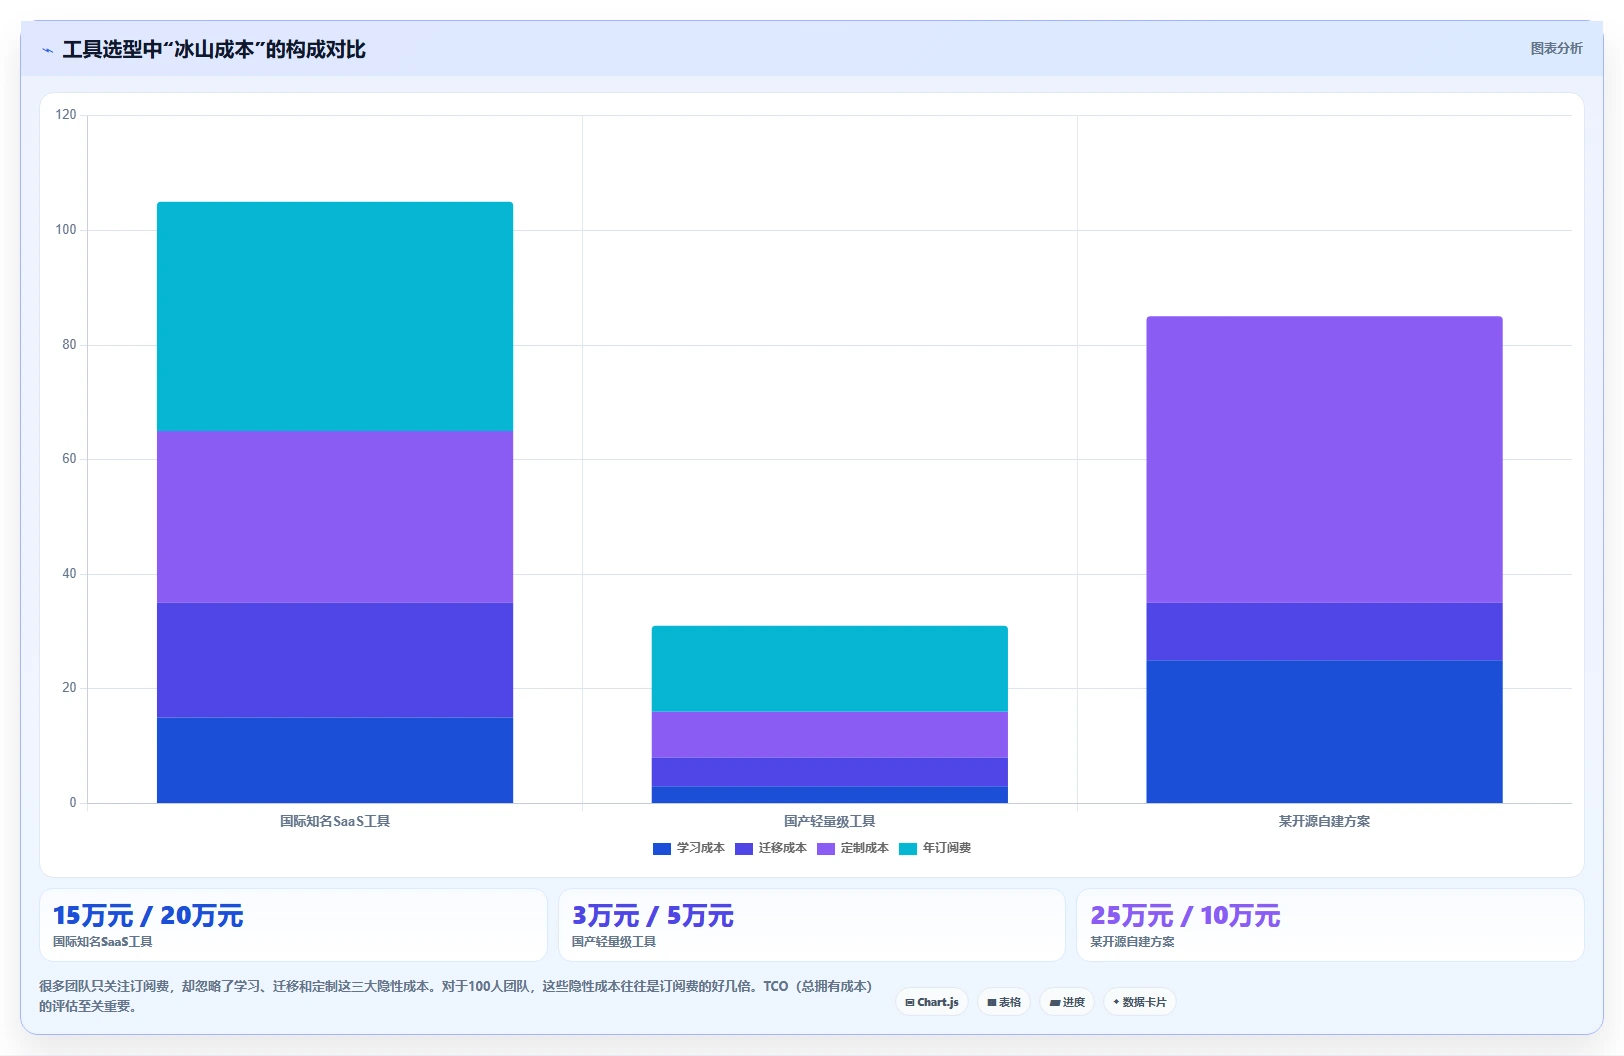Viewport: 1624px width, 1056px height.
Task: Click the small icon before the chart title
Action: 47,50
